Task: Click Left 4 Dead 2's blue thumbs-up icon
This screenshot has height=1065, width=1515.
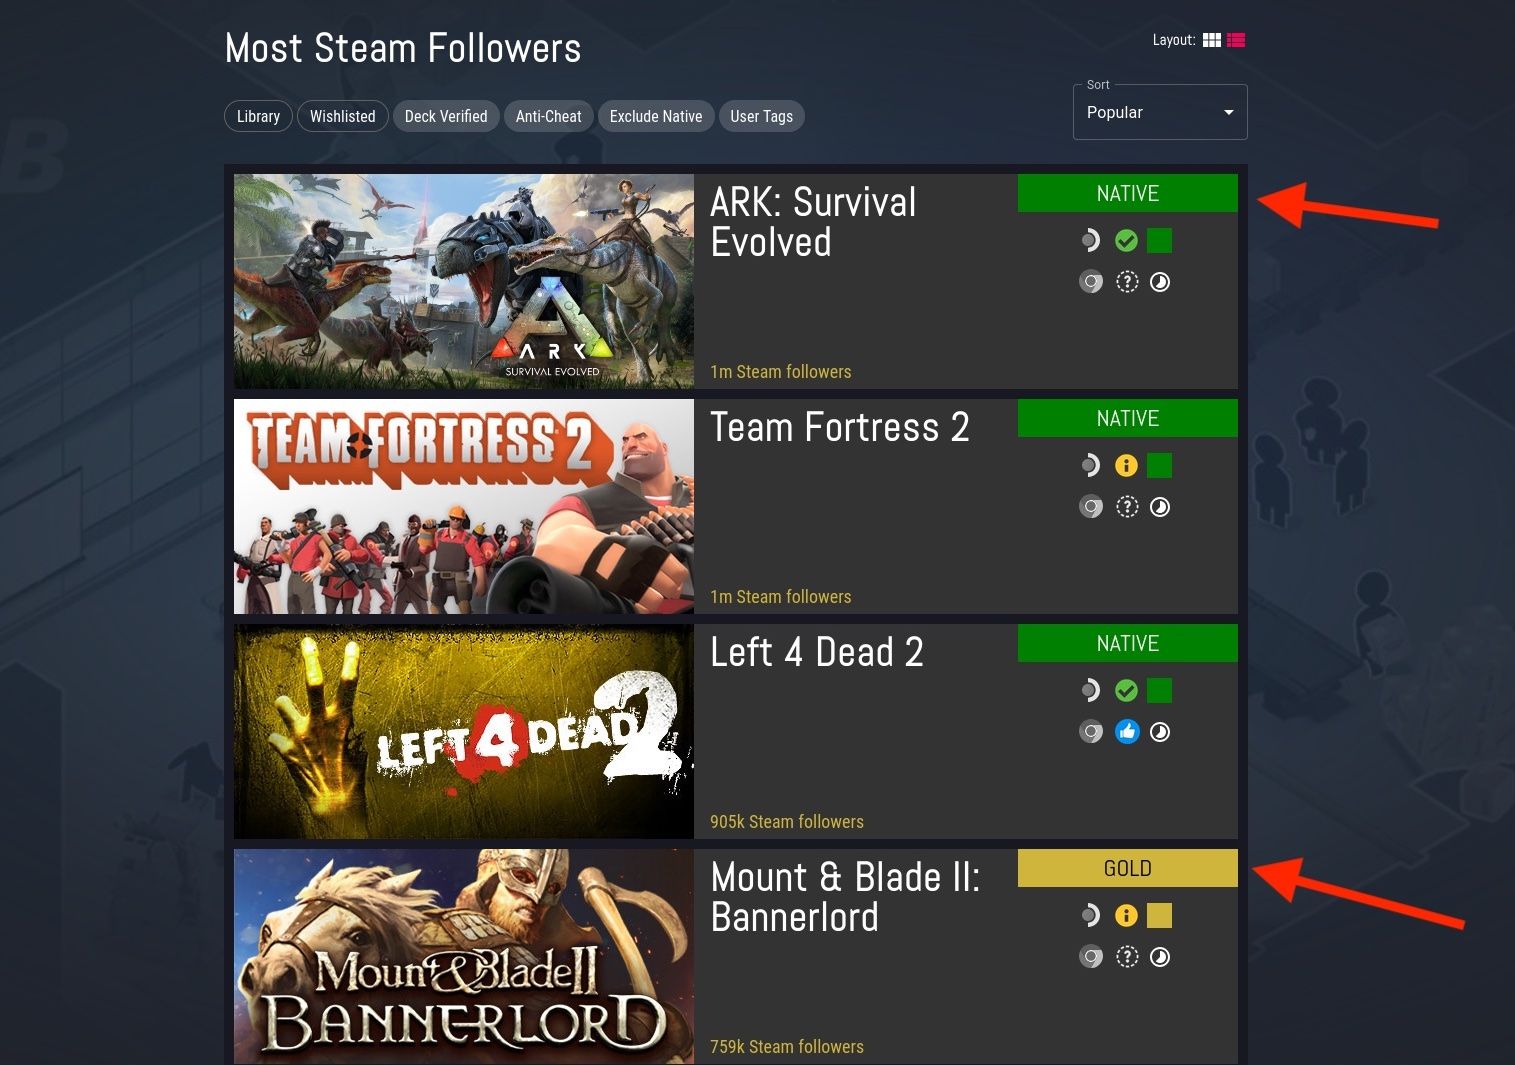Action: pos(1127,732)
